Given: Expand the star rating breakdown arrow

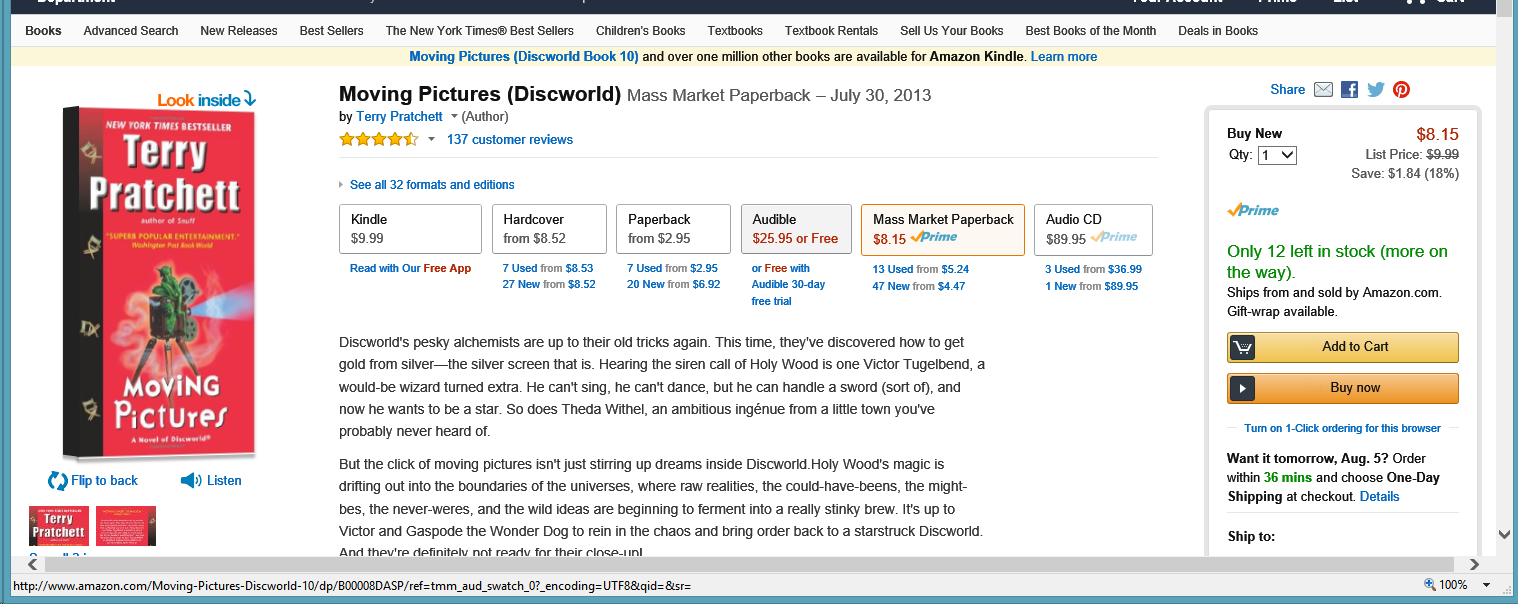Looking at the screenshot, I should [x=431, y=140].
